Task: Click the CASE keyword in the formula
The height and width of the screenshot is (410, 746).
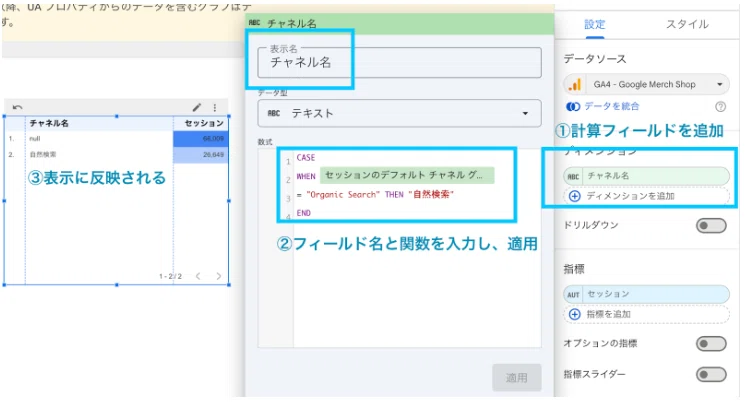Action: coord(305,157)
